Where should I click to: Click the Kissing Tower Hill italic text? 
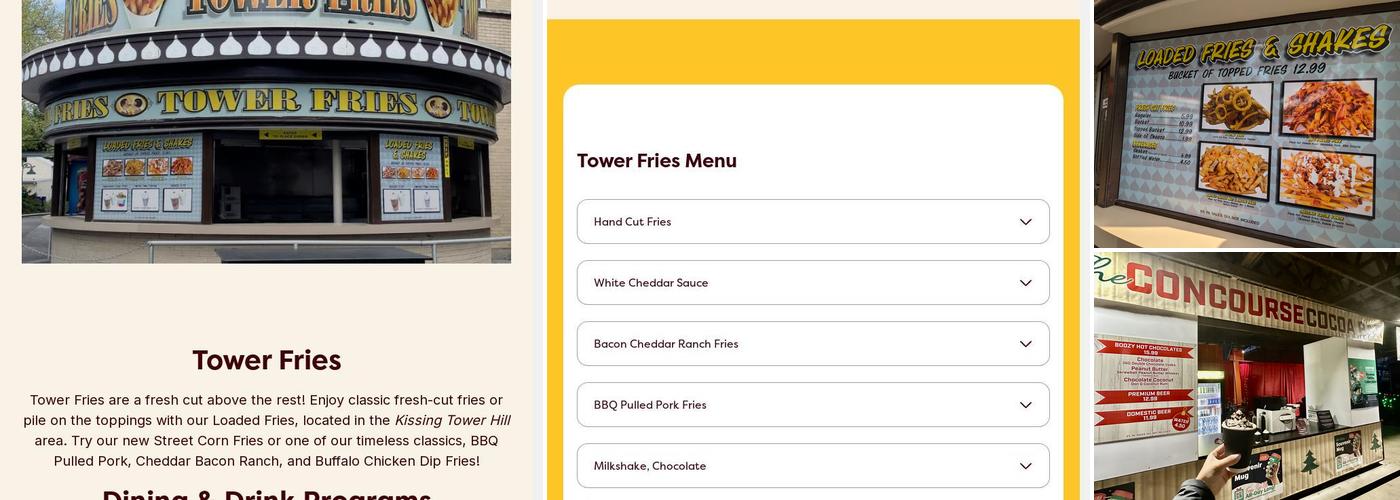pos(452,421)
